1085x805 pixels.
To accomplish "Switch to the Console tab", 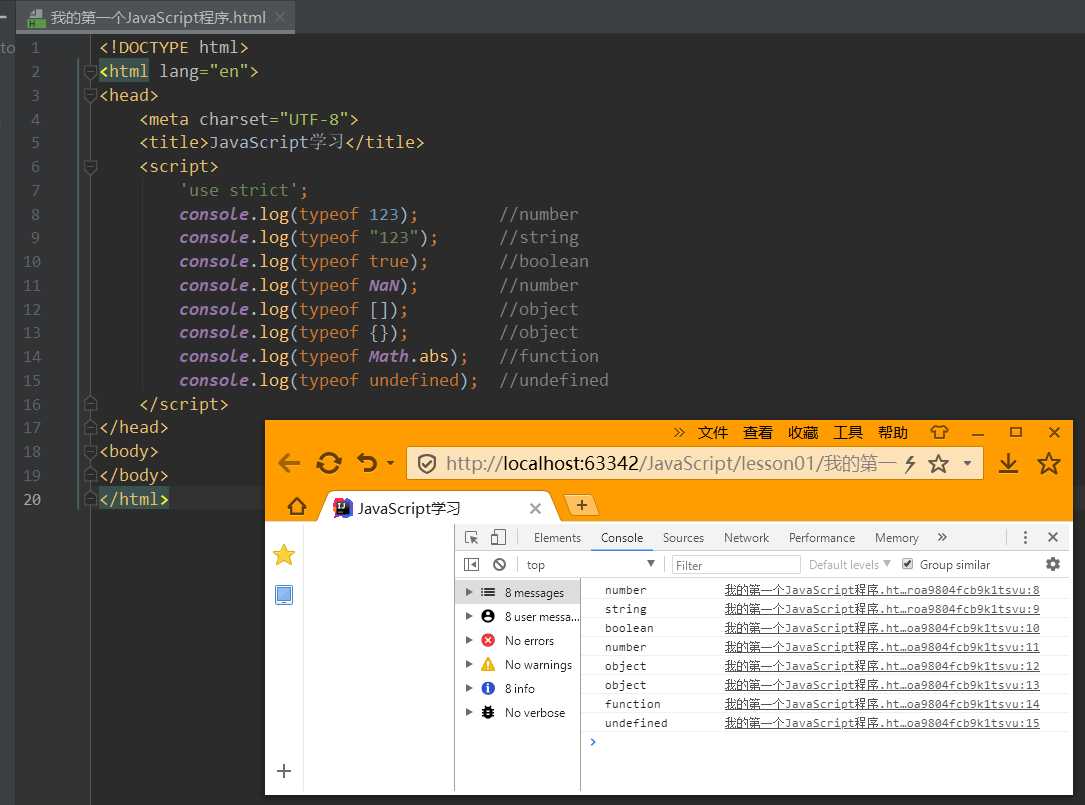I will (x=621, y=538).
